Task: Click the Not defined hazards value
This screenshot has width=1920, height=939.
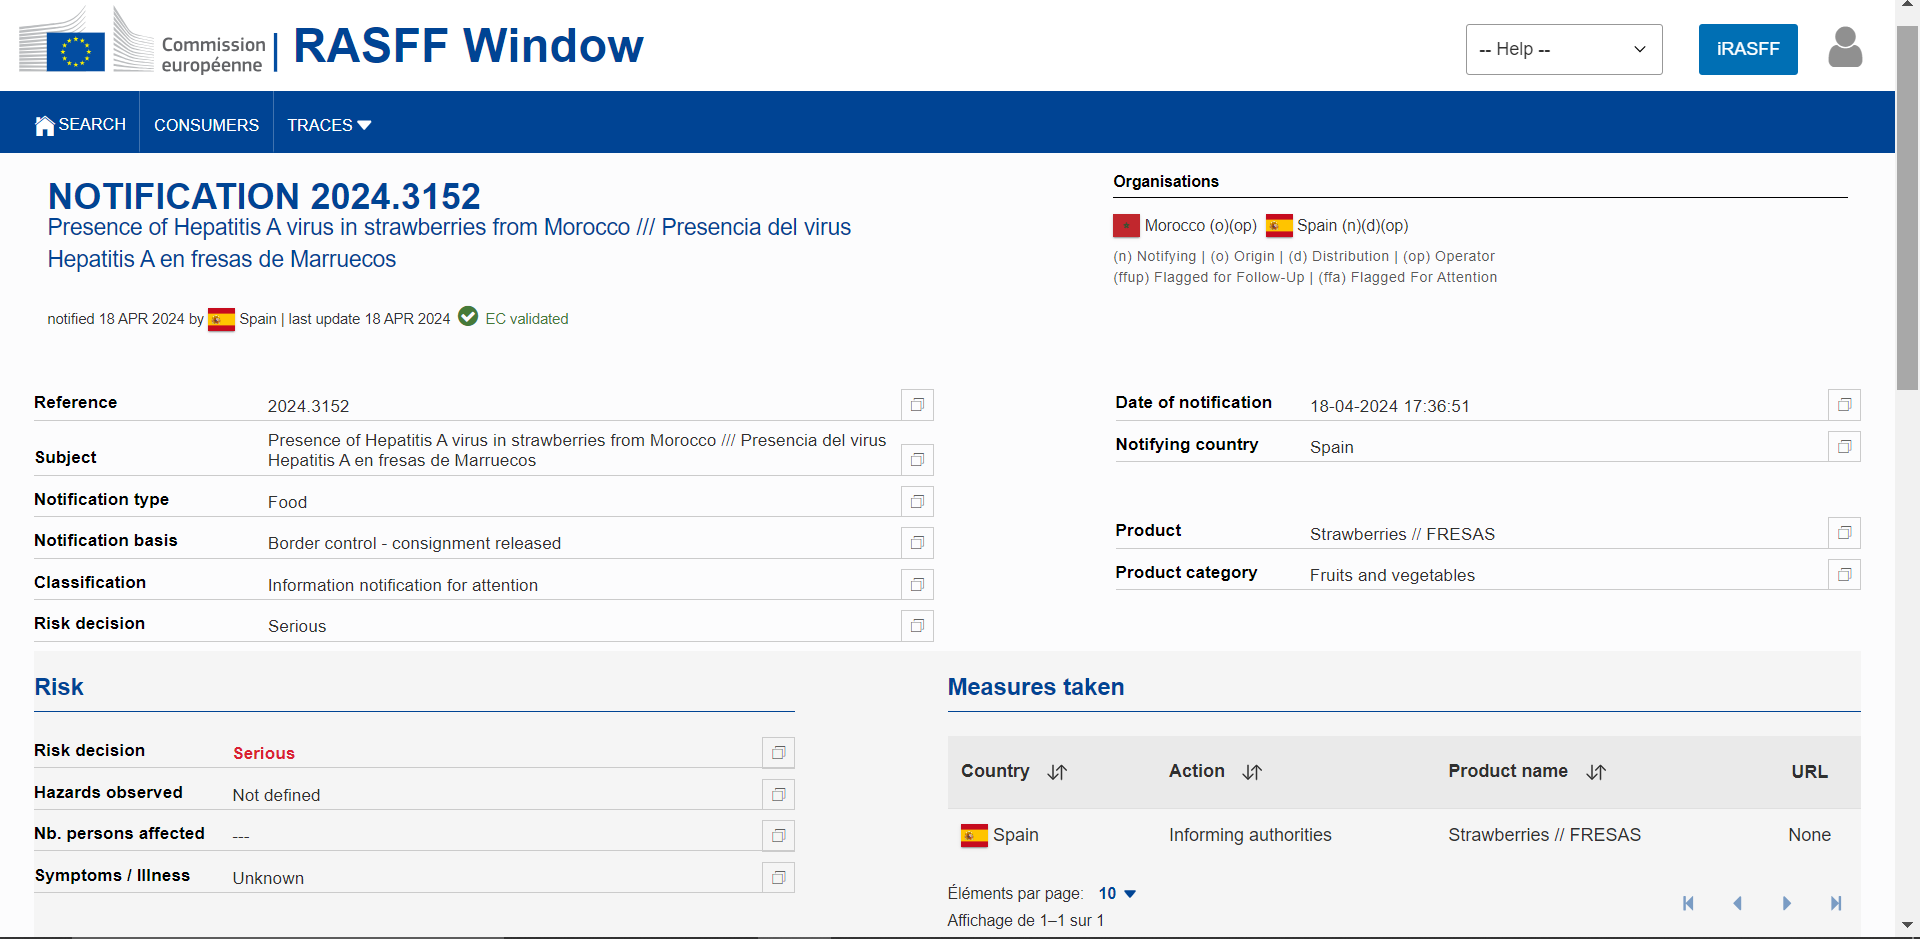Action: point(276,795)
